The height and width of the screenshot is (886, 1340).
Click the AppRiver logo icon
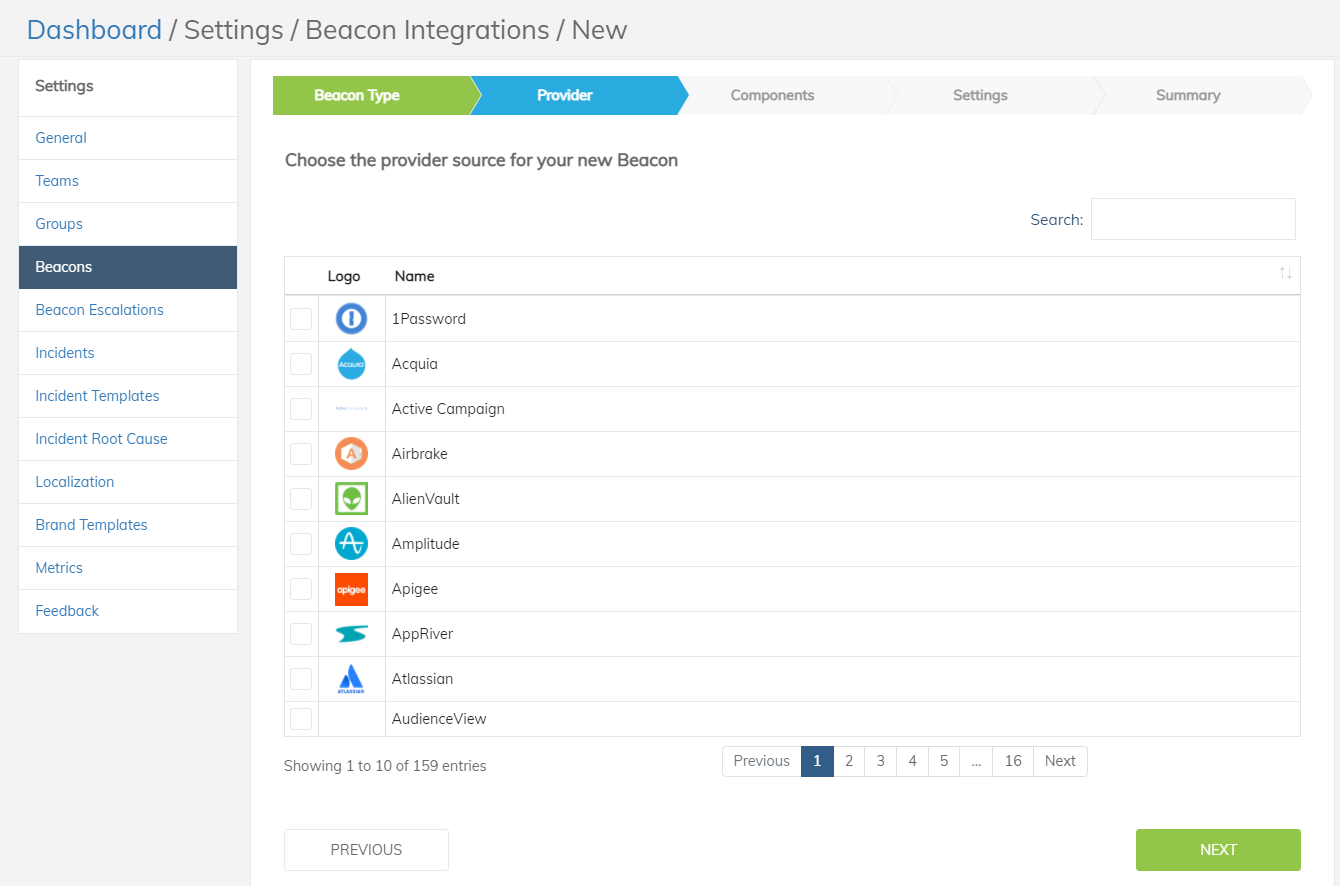351,634
